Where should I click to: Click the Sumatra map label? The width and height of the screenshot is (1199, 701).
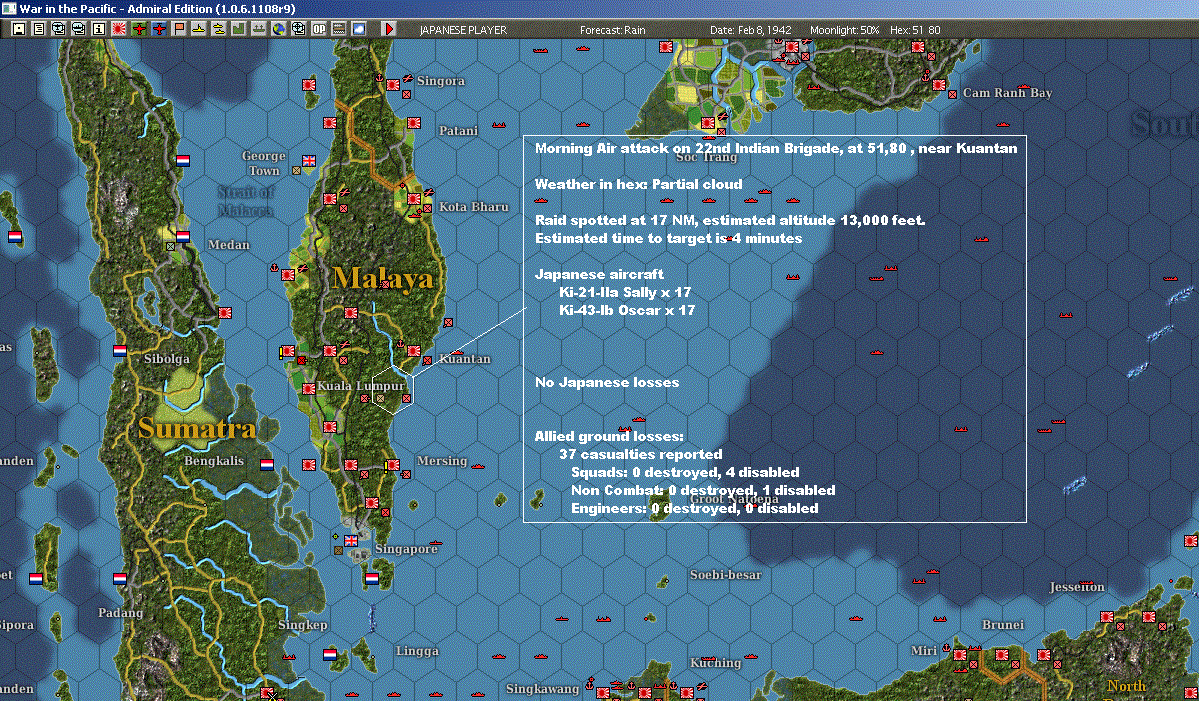click(x=197, y=427)
